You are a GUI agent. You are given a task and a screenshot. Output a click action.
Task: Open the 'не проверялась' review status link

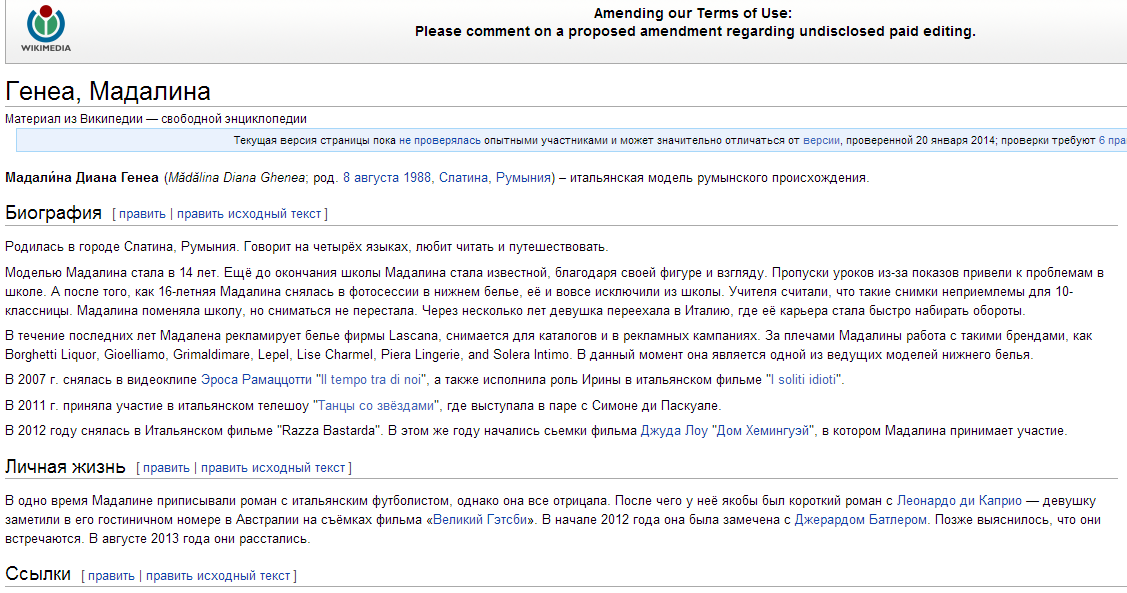439,141
